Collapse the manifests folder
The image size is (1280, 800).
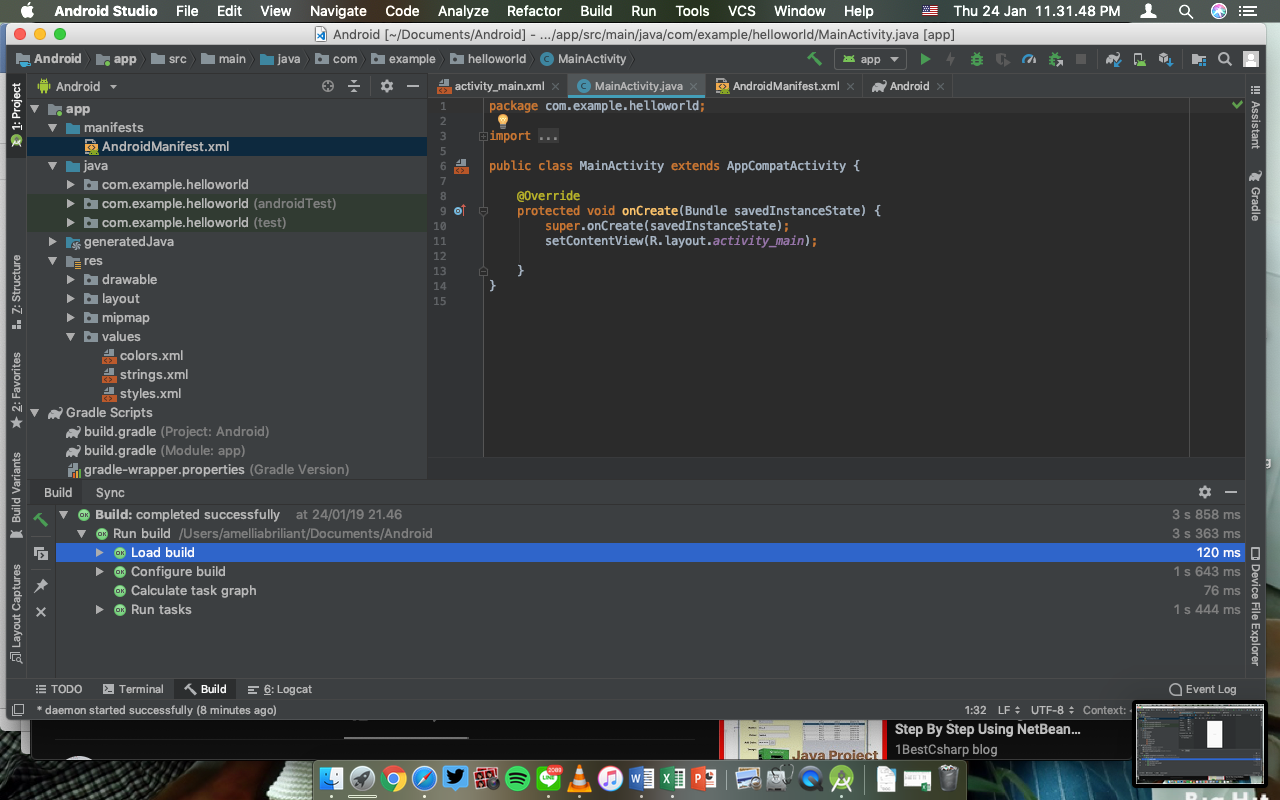[53, 128]
